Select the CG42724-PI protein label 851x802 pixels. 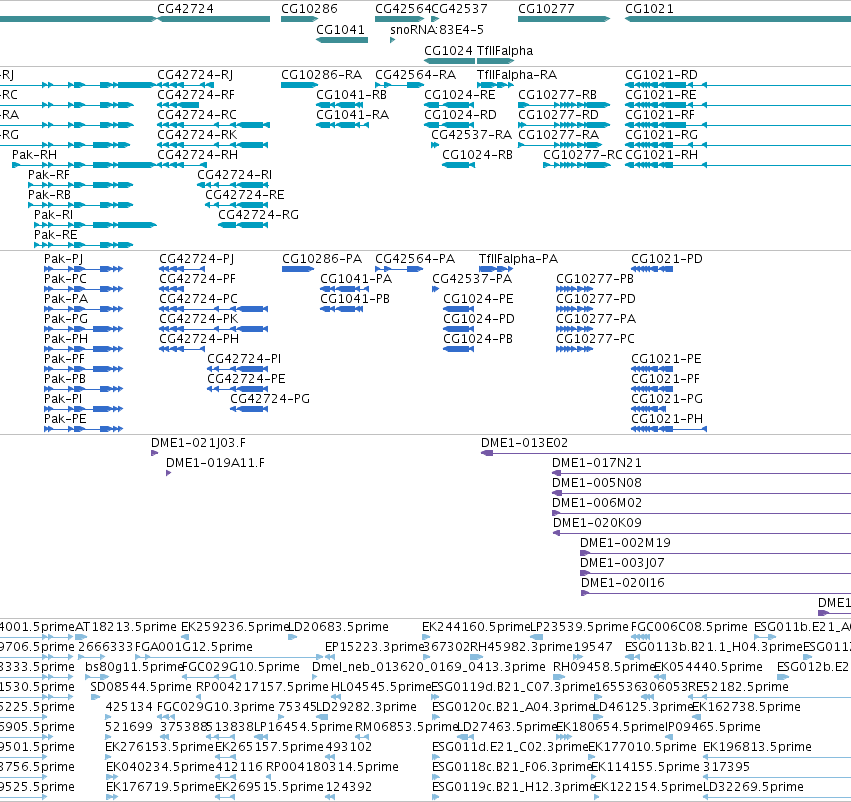pos(244,359)
